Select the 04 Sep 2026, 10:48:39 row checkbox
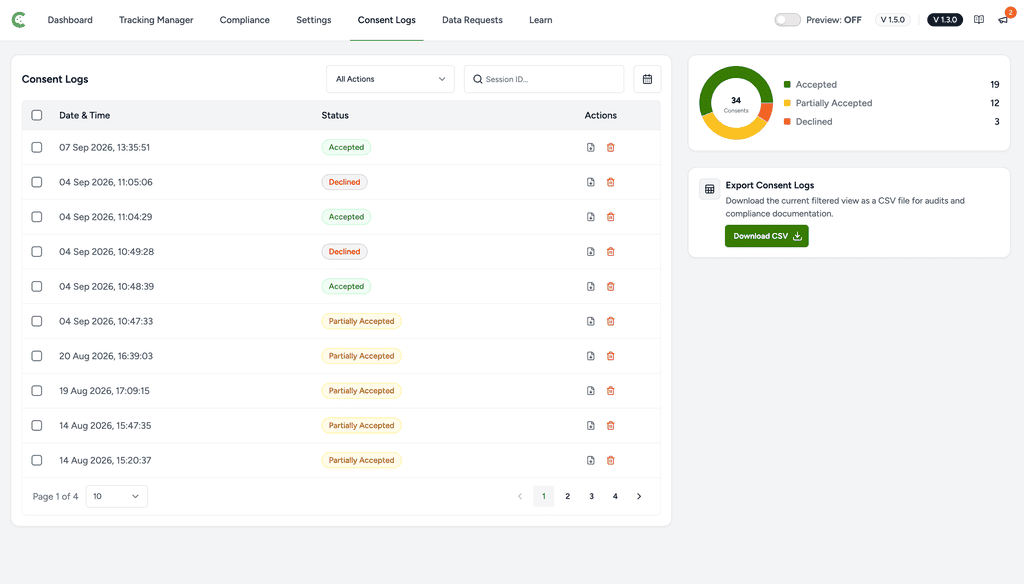This screenshot has width=1024, height=584. tap(37, 286)
